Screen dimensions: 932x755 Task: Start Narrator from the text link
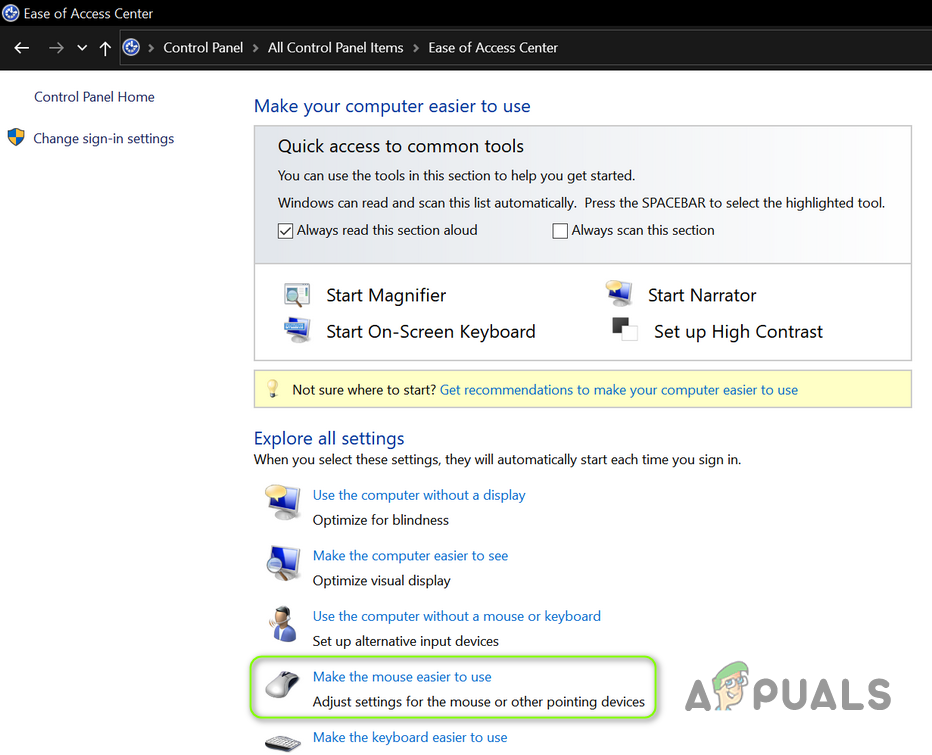pyautogui.click(x=702, y=295)
